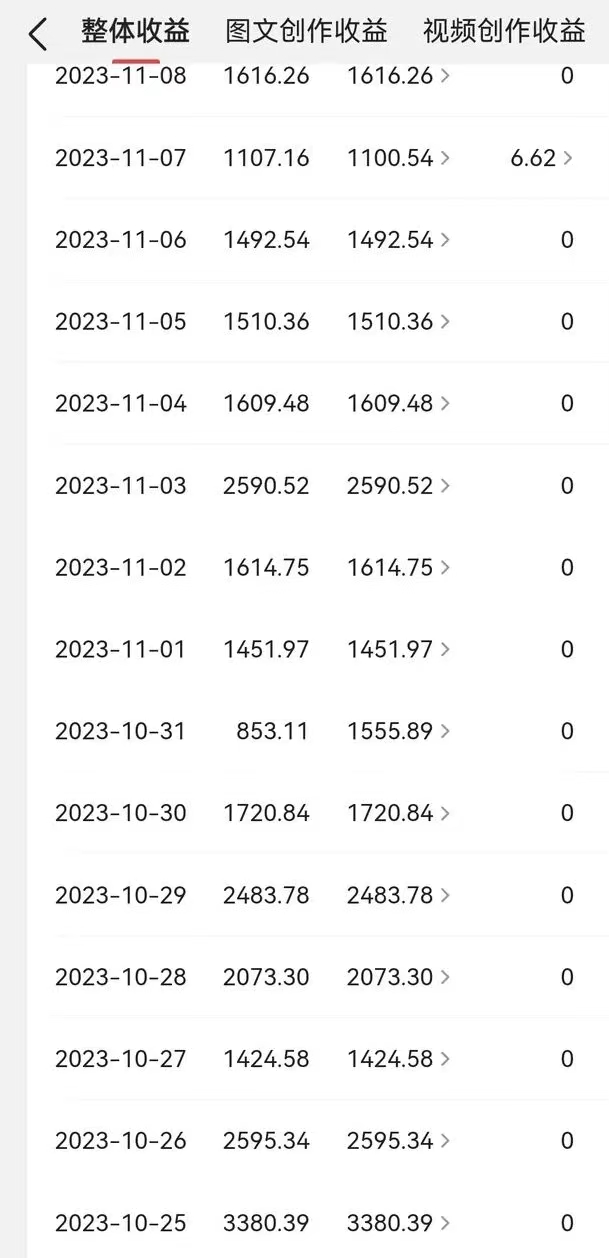
Task: Click the 1720.84 image-text earnings amount
Action: point(389,814)
